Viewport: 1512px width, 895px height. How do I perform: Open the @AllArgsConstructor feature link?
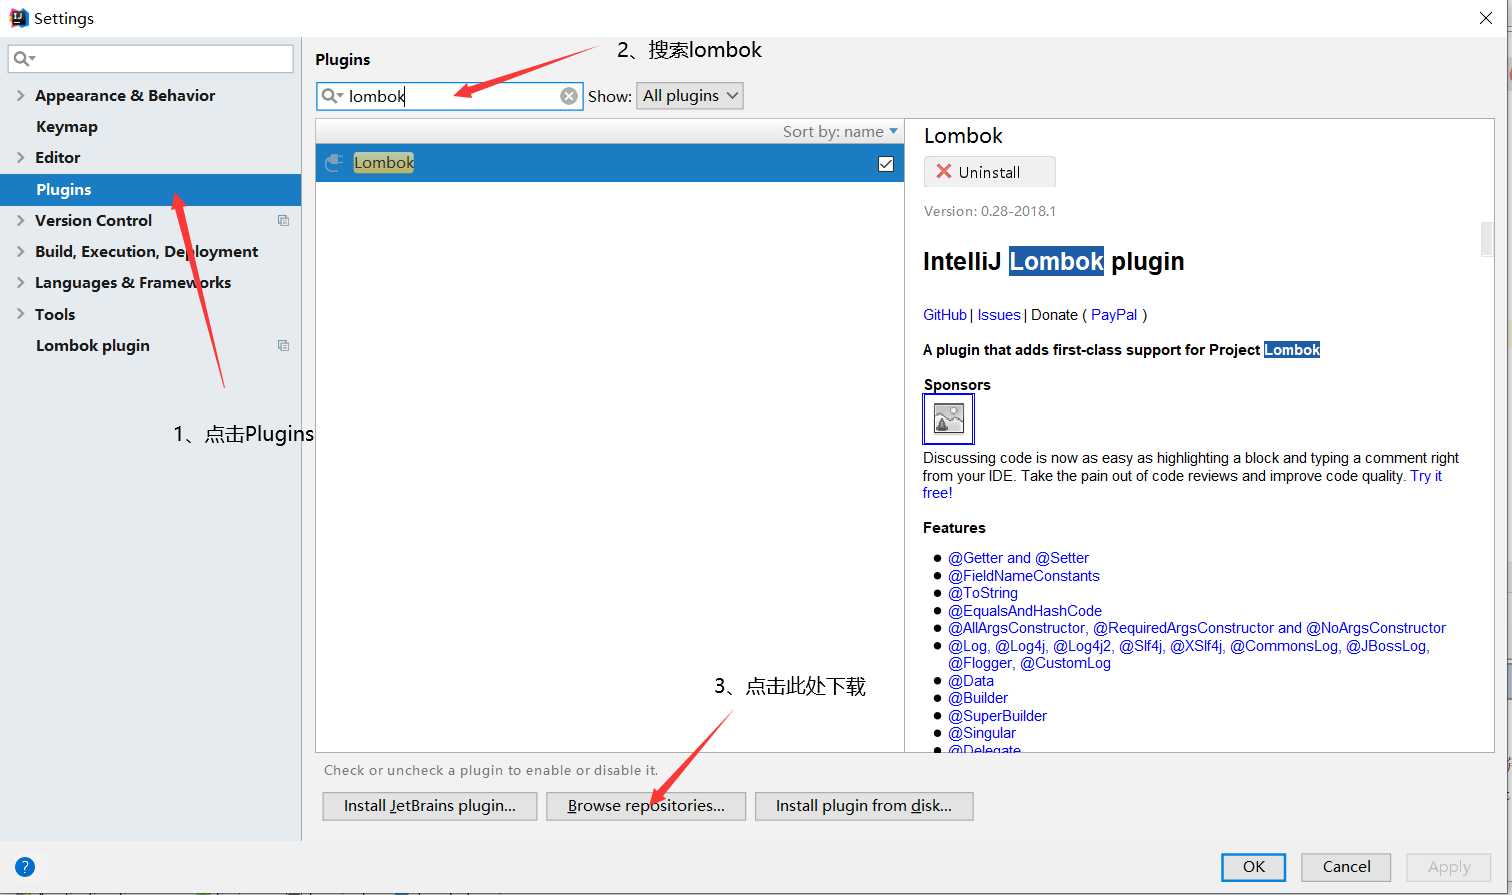click(x=1196, y=628)
